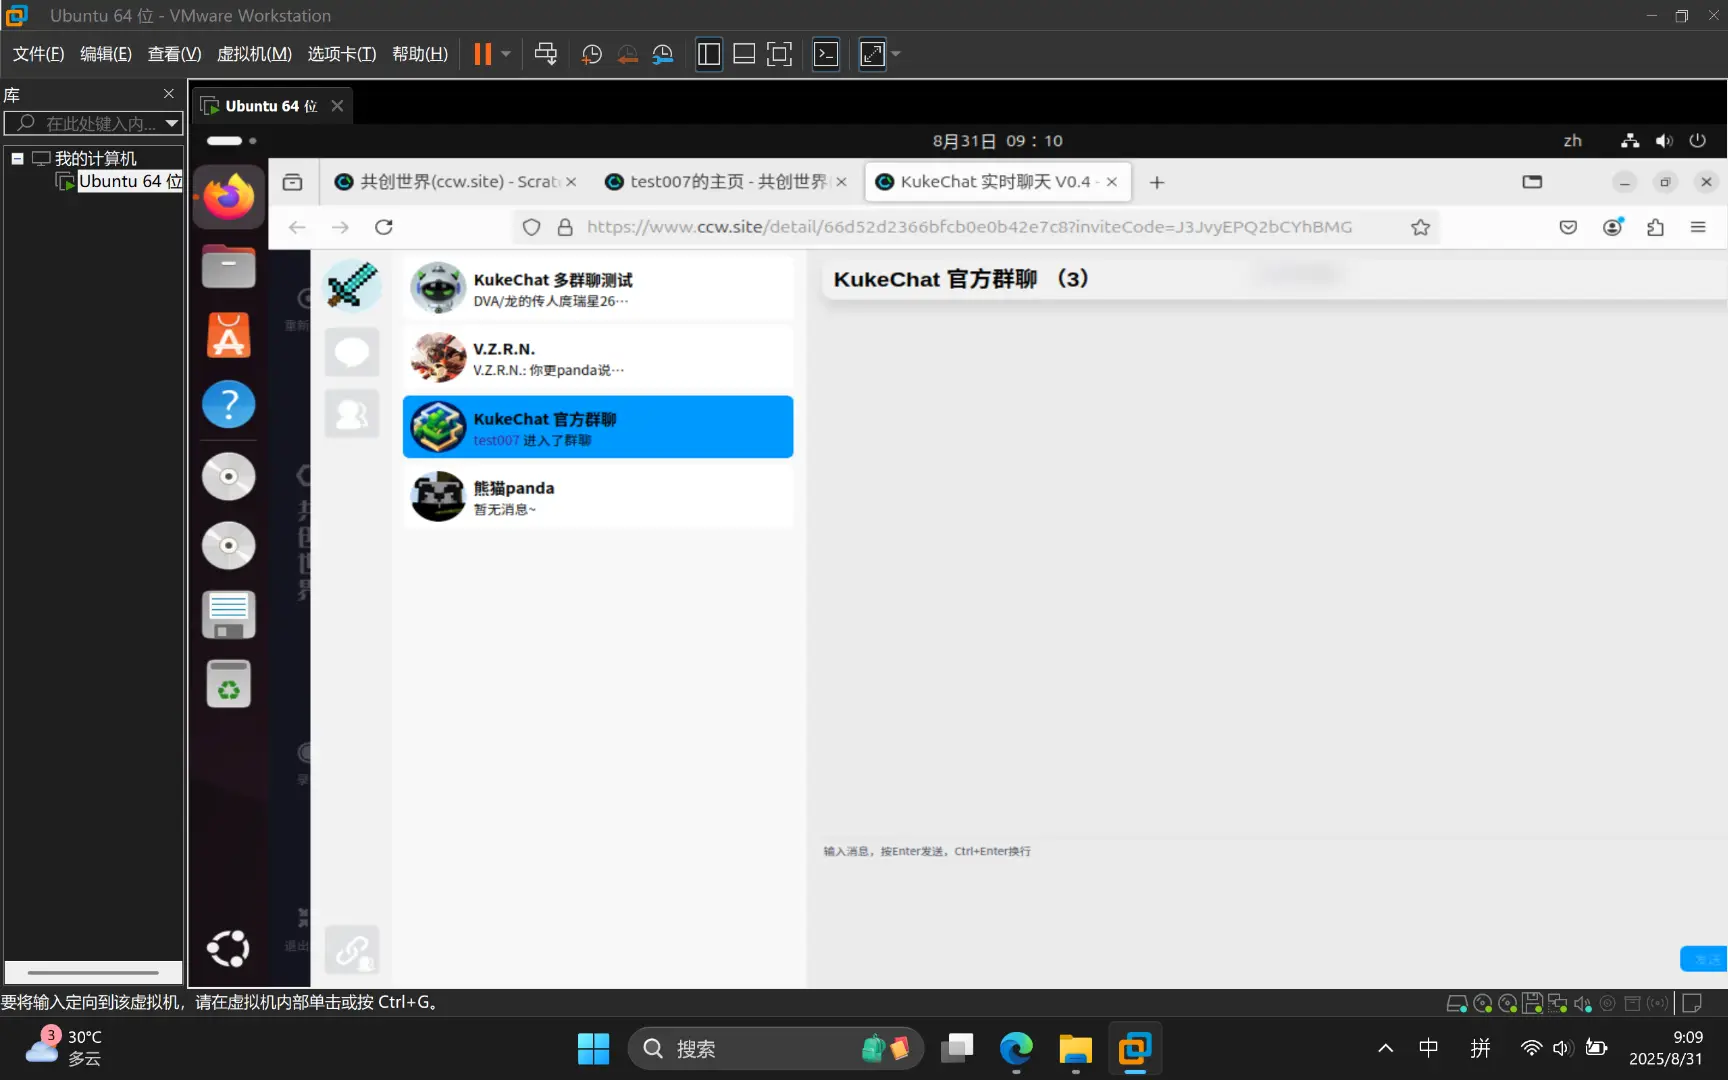The image size is (1728, 1080).
Task: Open the 文件(F) menu
Action: click(x=38, y=54)
